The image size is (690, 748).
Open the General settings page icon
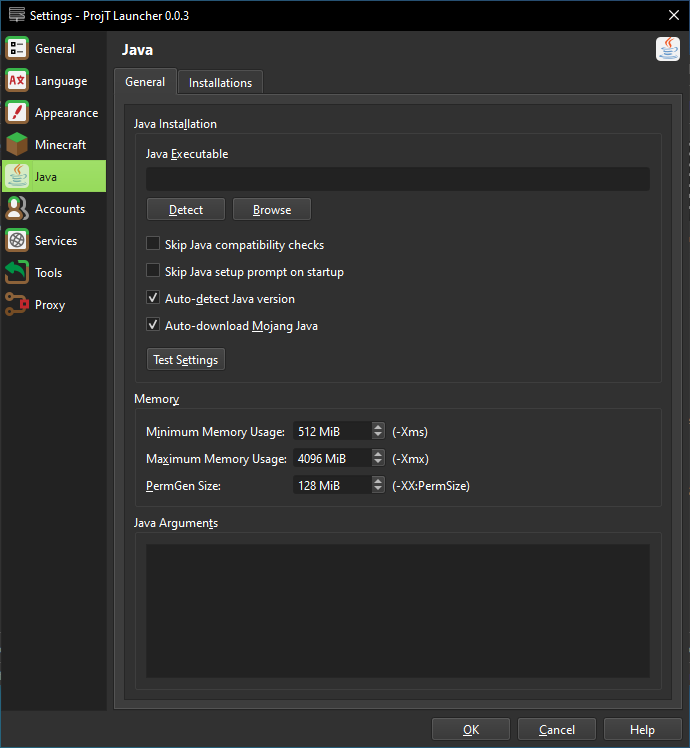(17, 49)
